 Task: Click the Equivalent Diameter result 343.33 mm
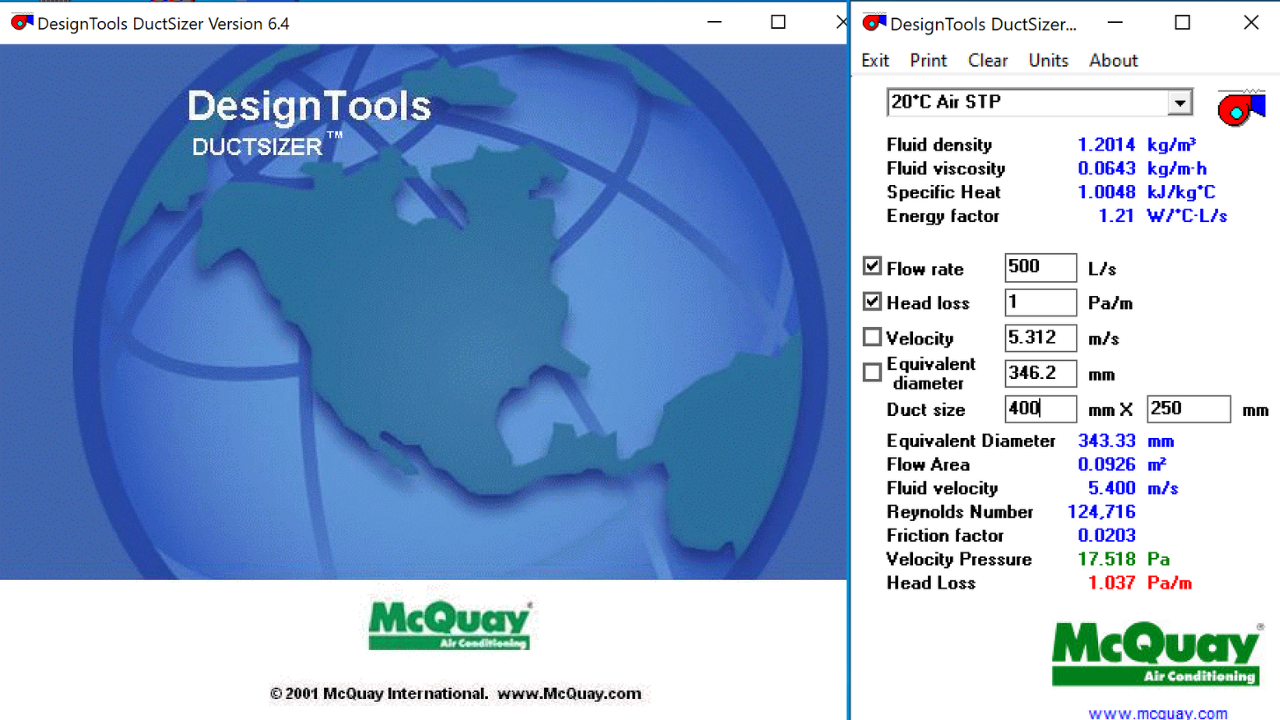(1126, 441)
